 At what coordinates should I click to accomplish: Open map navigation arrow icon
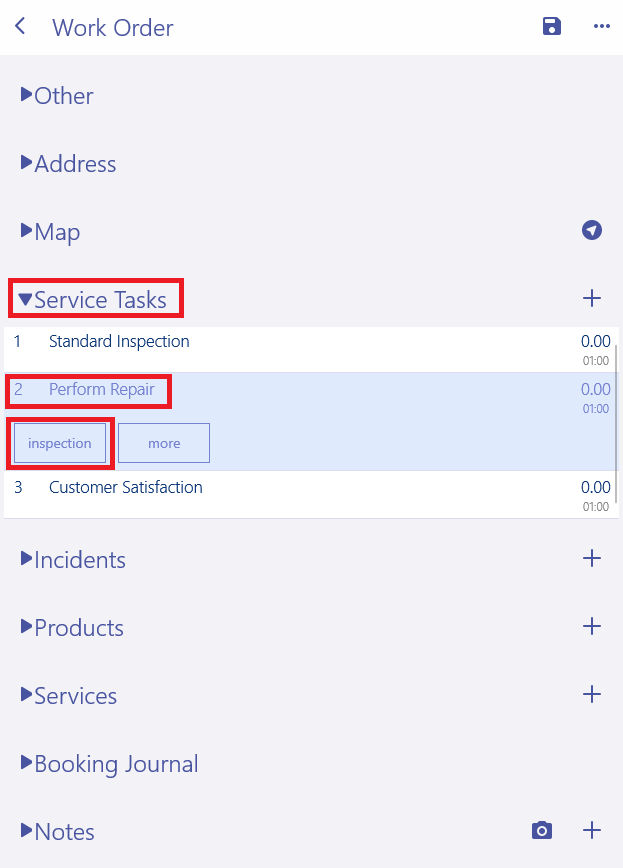(x=592, y=231)
